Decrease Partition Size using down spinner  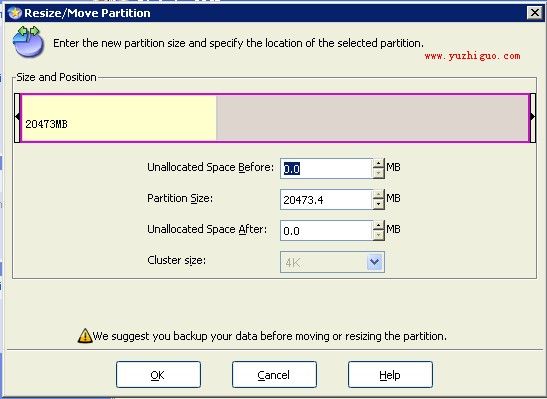click(379, 204)
